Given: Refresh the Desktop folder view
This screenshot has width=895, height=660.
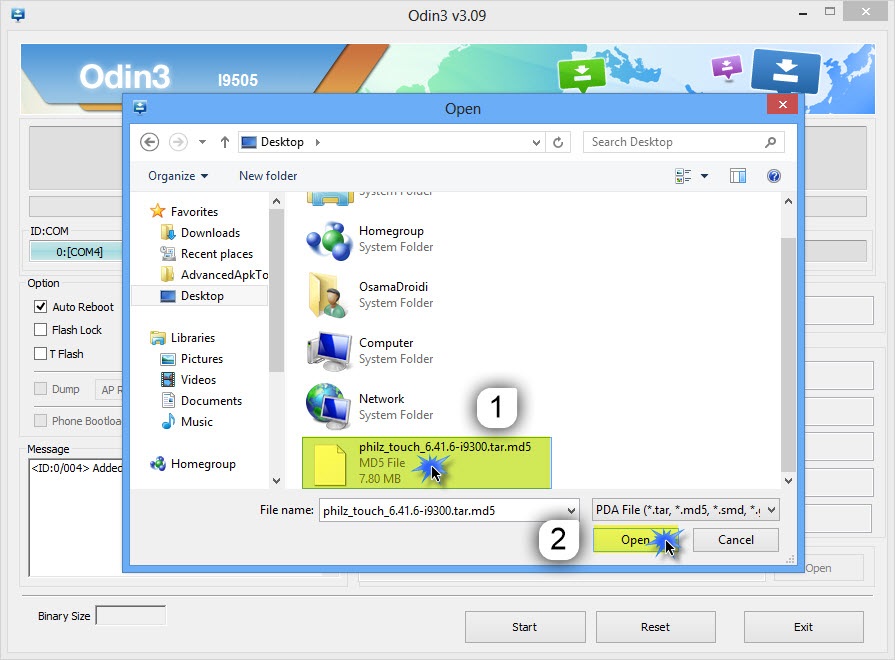Looking at the screenshot, I should point(558,142).
